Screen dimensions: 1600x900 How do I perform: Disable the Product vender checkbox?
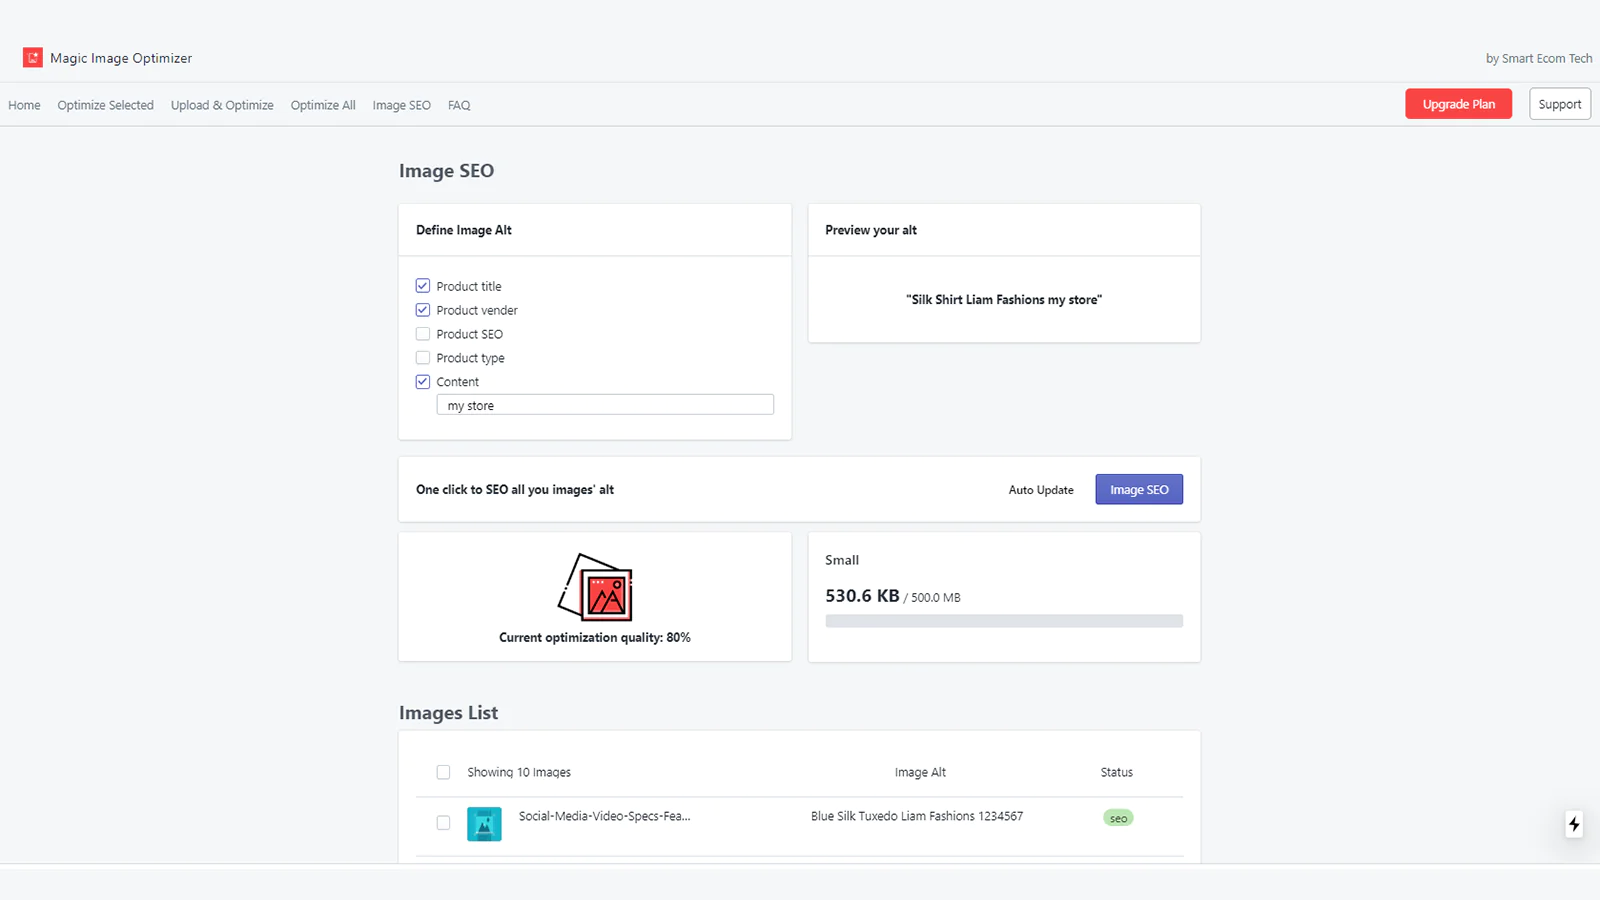pyautogui.click(x=422, y=309)
